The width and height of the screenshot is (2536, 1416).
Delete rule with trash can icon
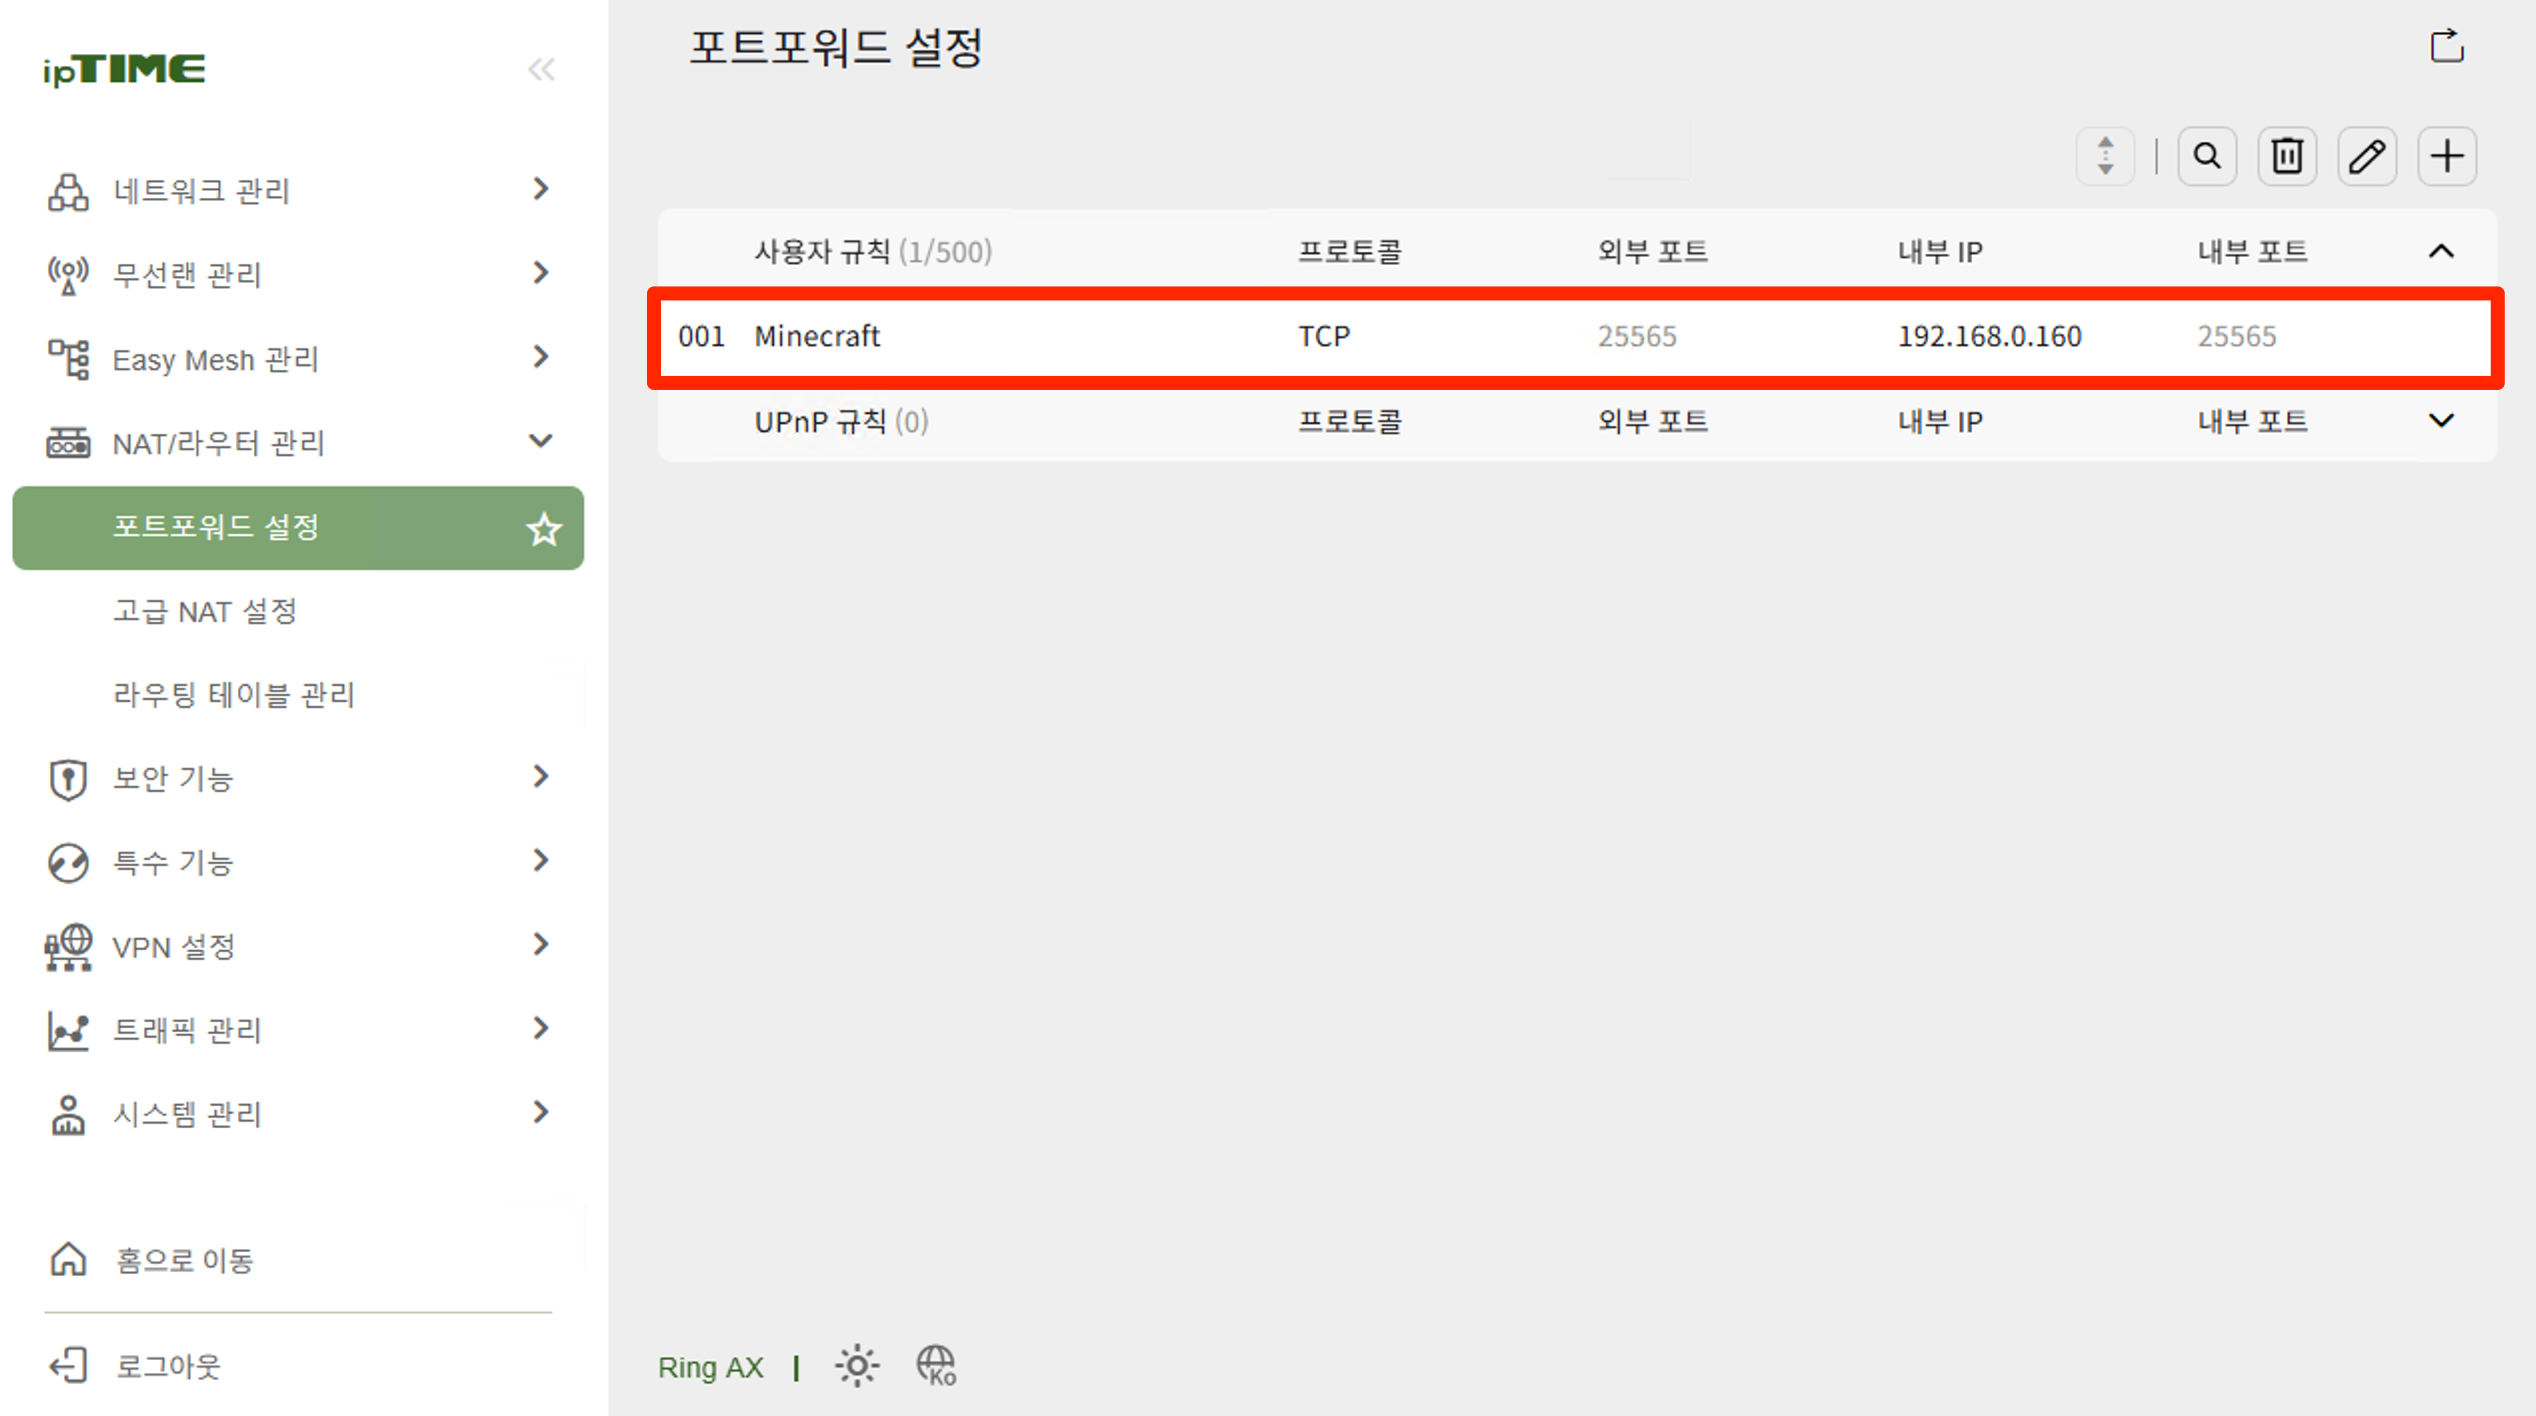click(2287, 156)
